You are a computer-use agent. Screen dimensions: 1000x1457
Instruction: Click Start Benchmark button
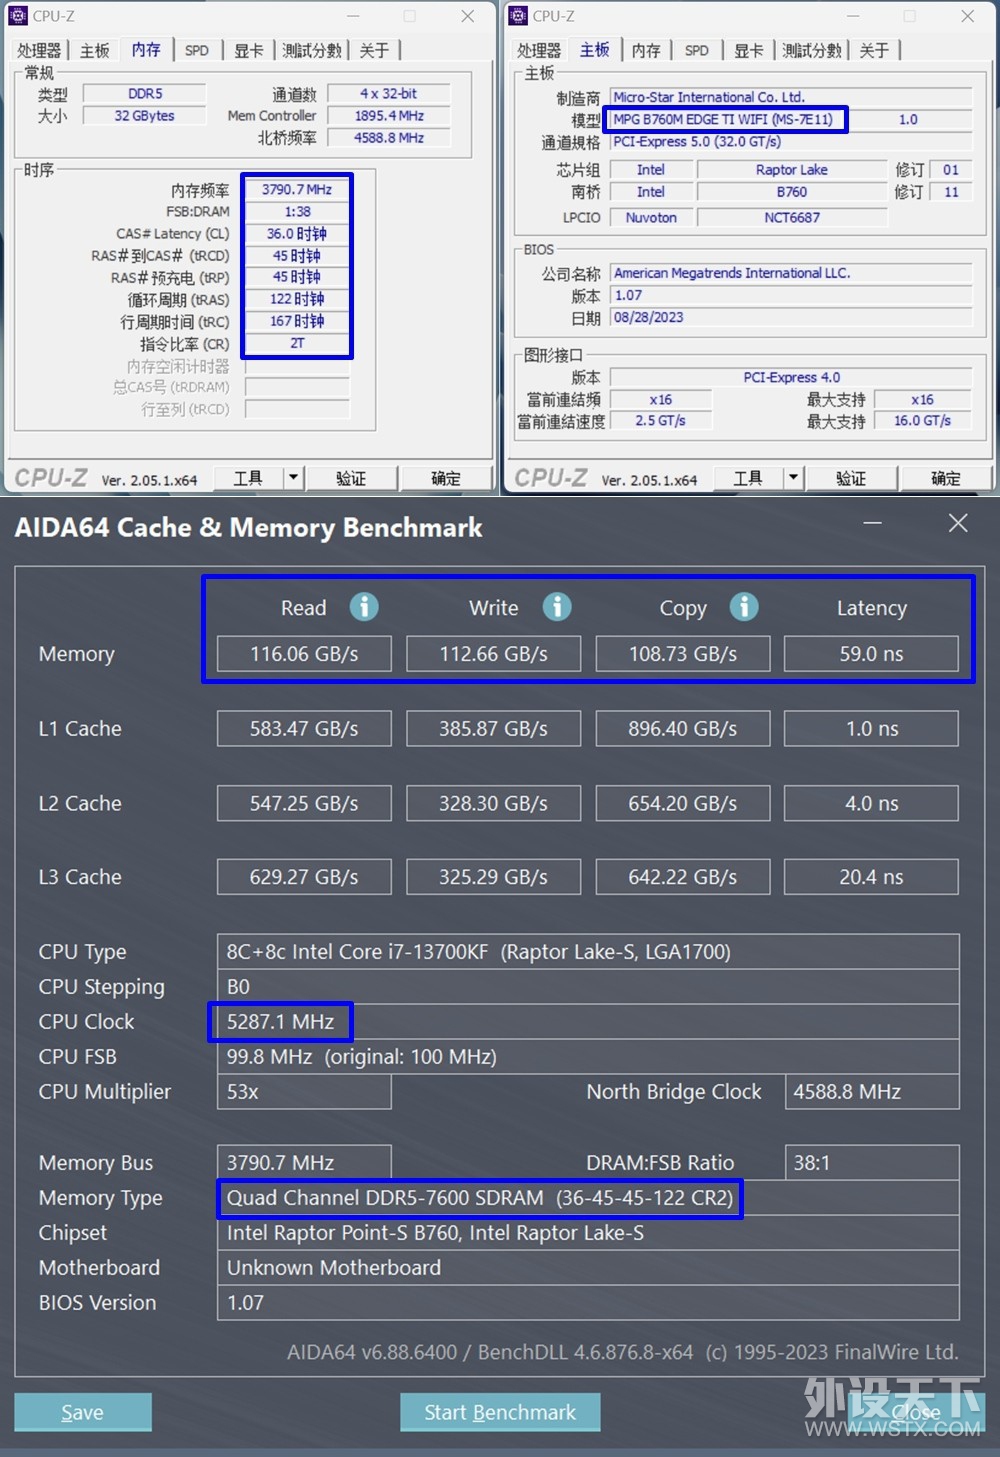[x=500, y=1412]
